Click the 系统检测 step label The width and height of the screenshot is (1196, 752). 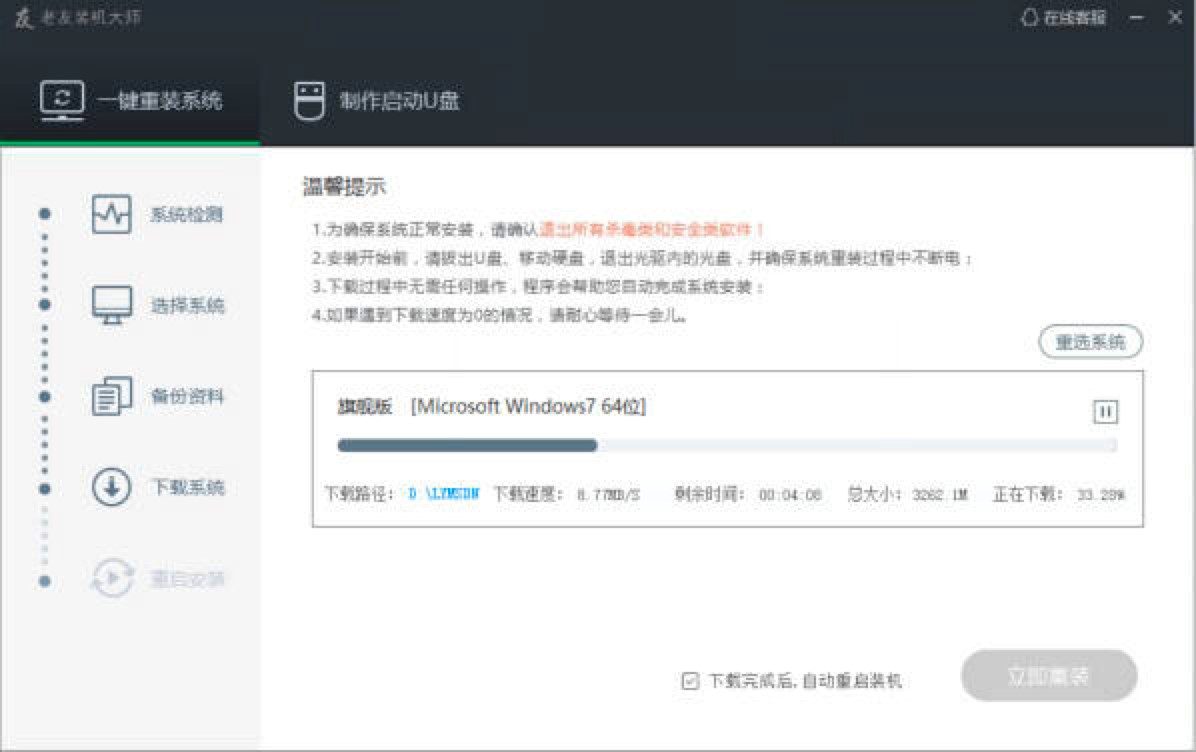coord(187,214)
